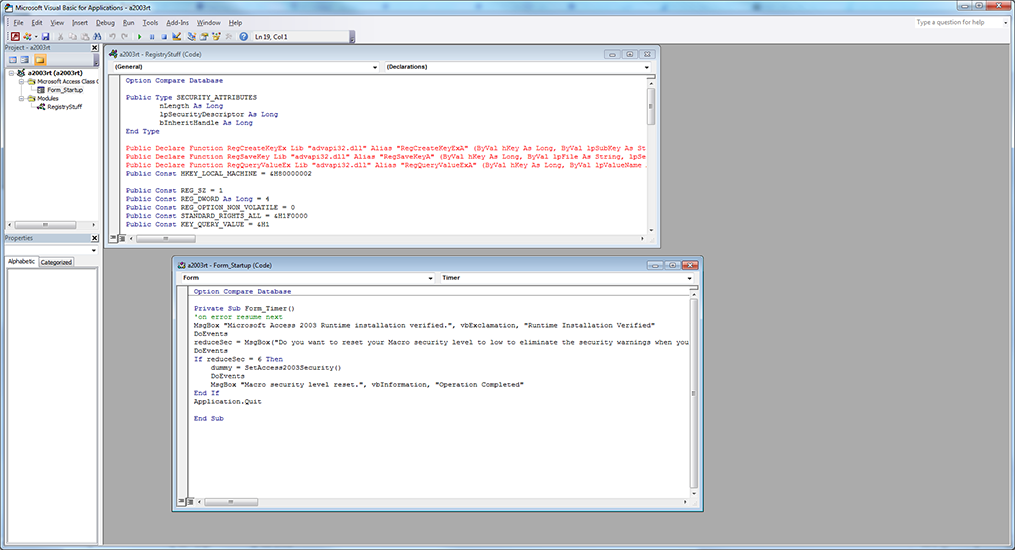The width and height of the screenshot is (1015, 550).
Task: Click Procedure View button in RegistryStuff window
Action: (113, 238)
